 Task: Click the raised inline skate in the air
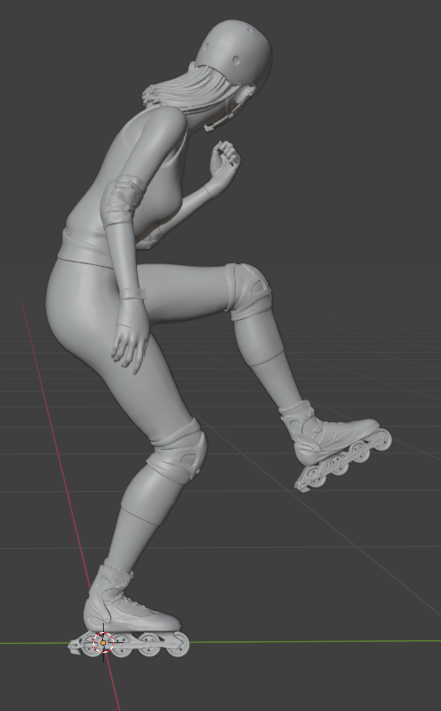[336, 447]
